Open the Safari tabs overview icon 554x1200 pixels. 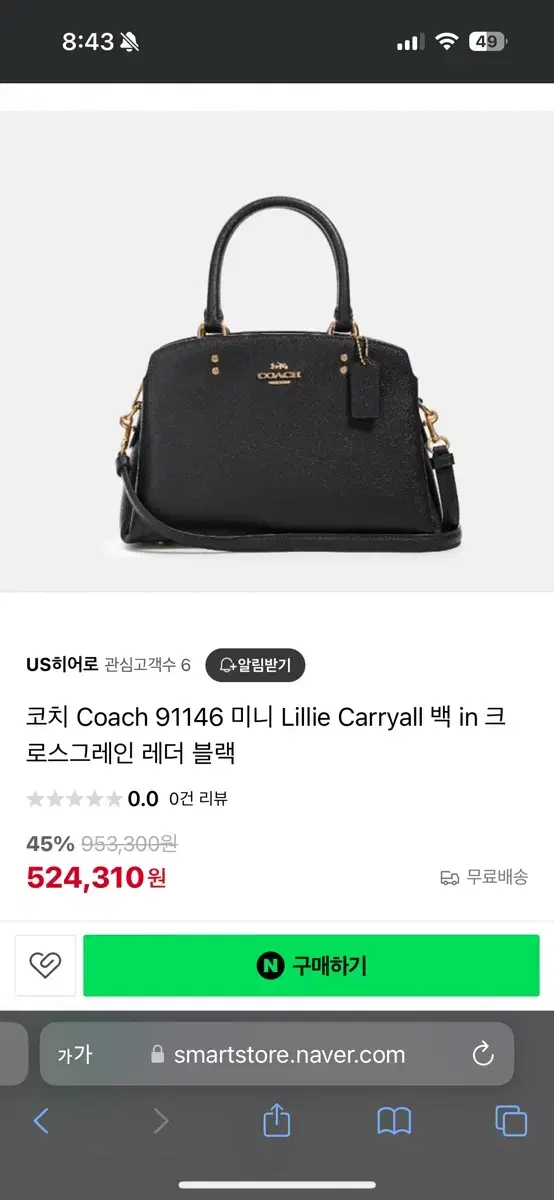[511, 1121]
